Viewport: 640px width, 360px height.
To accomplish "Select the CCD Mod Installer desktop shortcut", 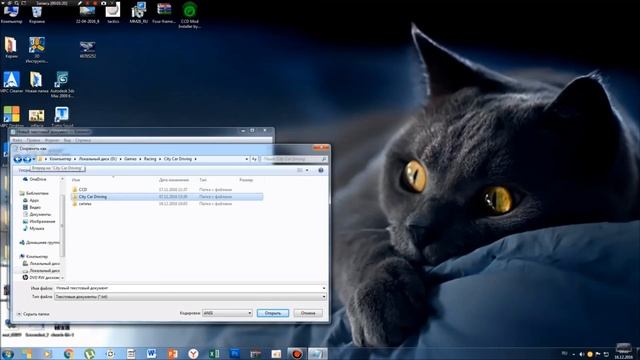I will (x=189, y=15).
